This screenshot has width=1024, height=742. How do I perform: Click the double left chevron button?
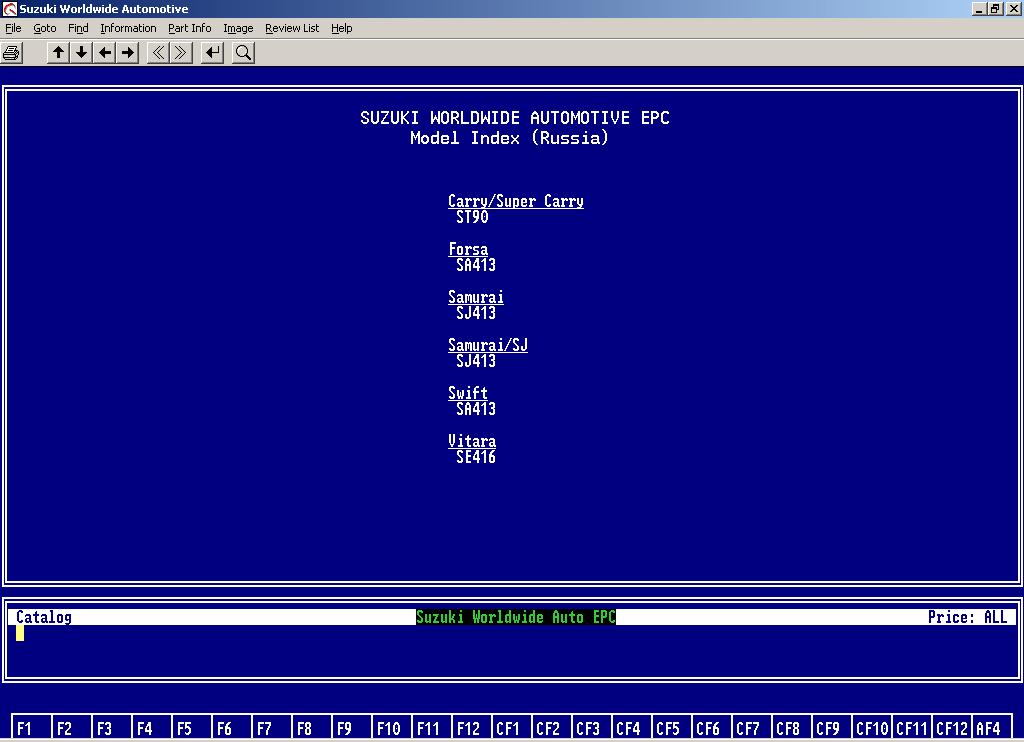tap(158, 53)
